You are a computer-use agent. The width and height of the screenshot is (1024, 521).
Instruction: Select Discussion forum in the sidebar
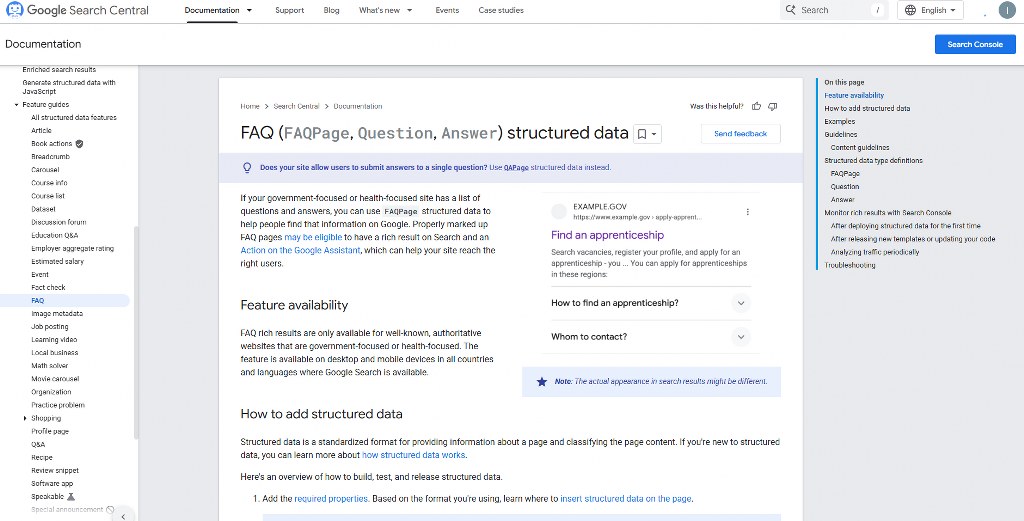tap(59, 222)
